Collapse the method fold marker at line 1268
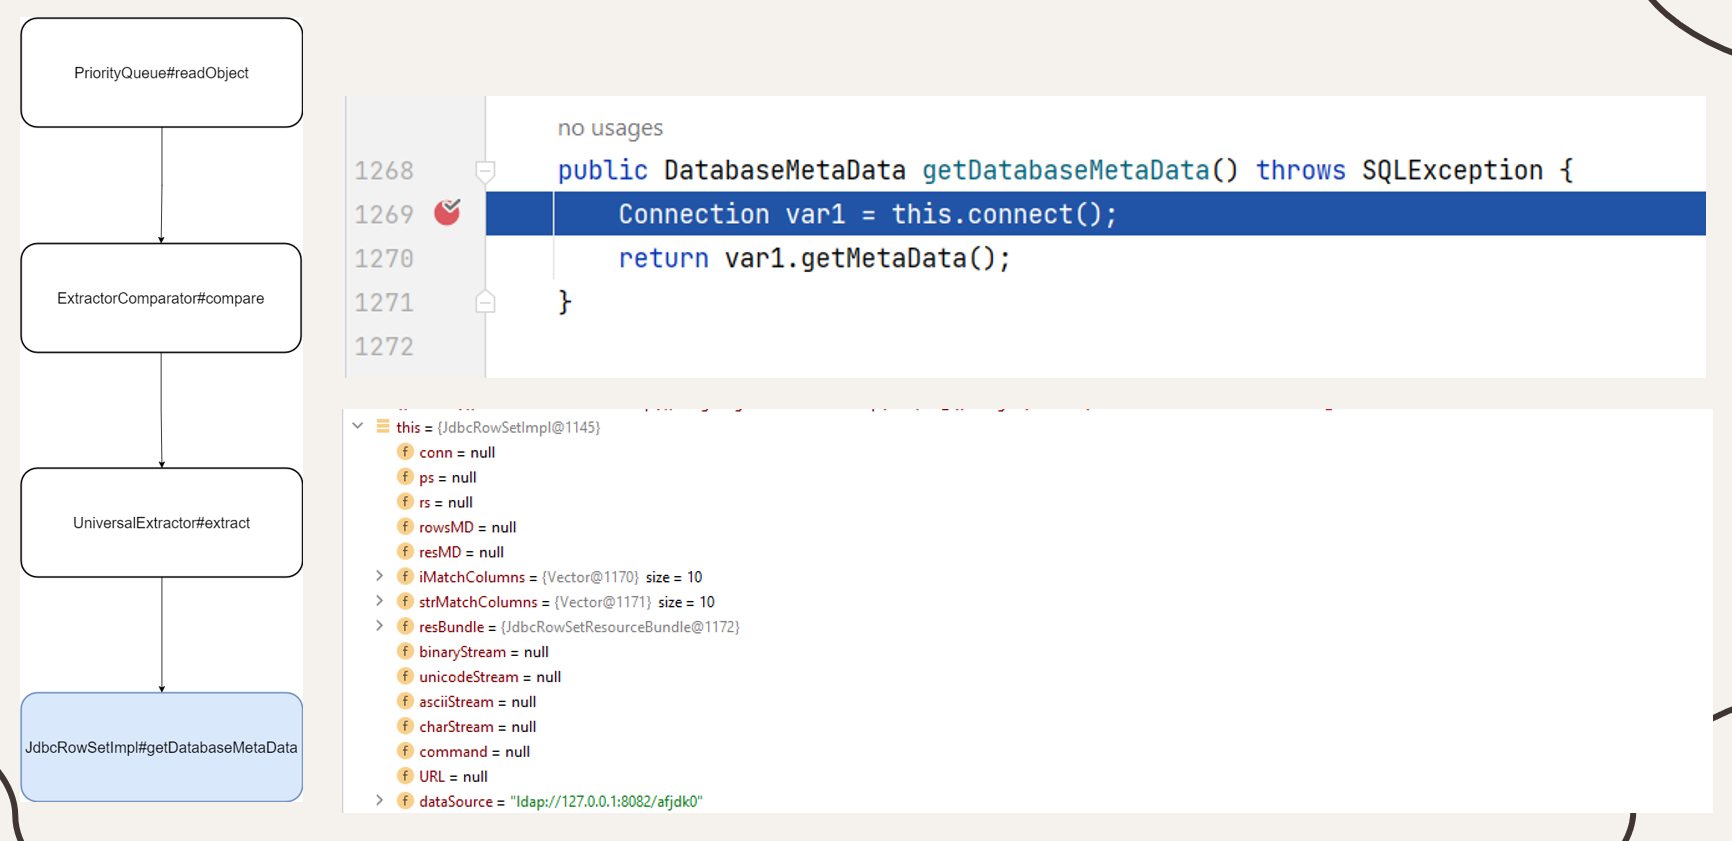The width and height of the screenshot is (1732, 841). coord(485,171)
